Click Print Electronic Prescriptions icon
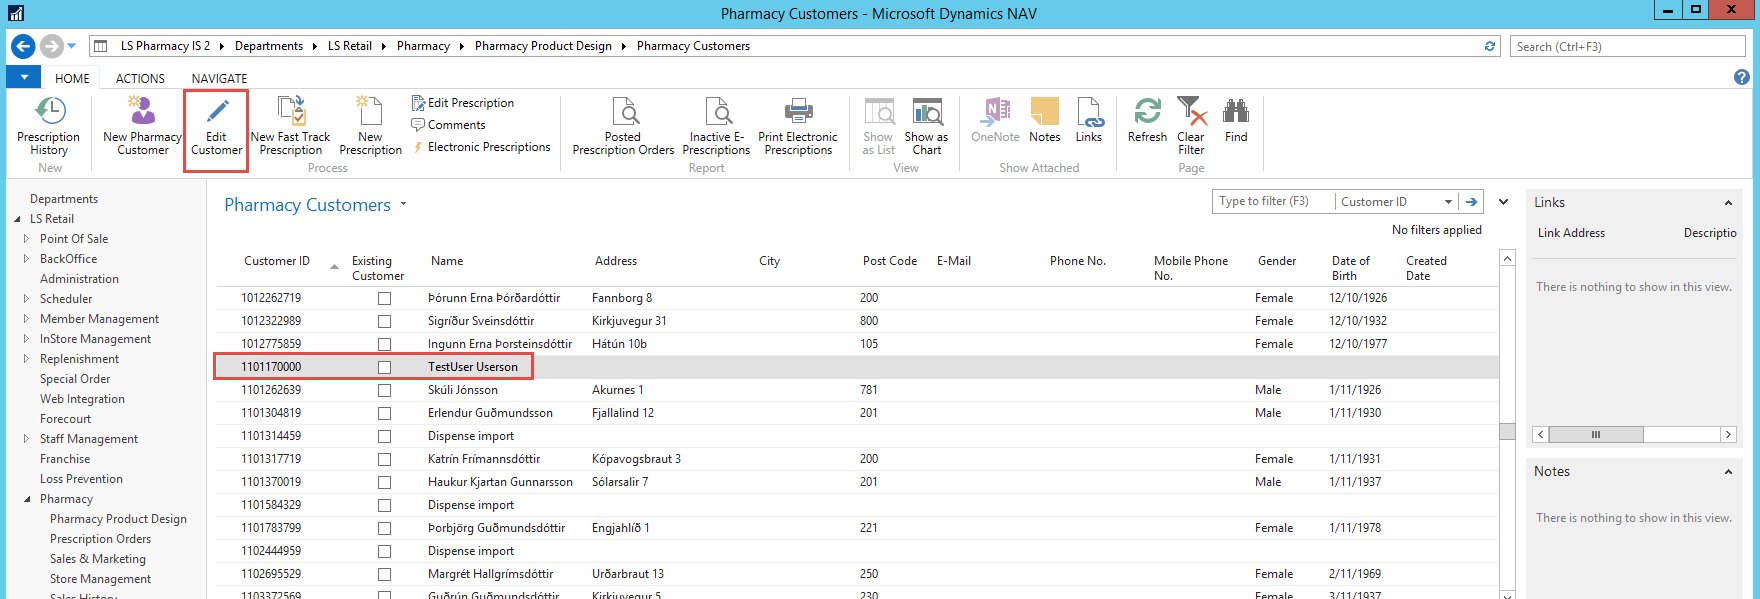This screenshot has width=1760, height=599. tap(798, 110)
